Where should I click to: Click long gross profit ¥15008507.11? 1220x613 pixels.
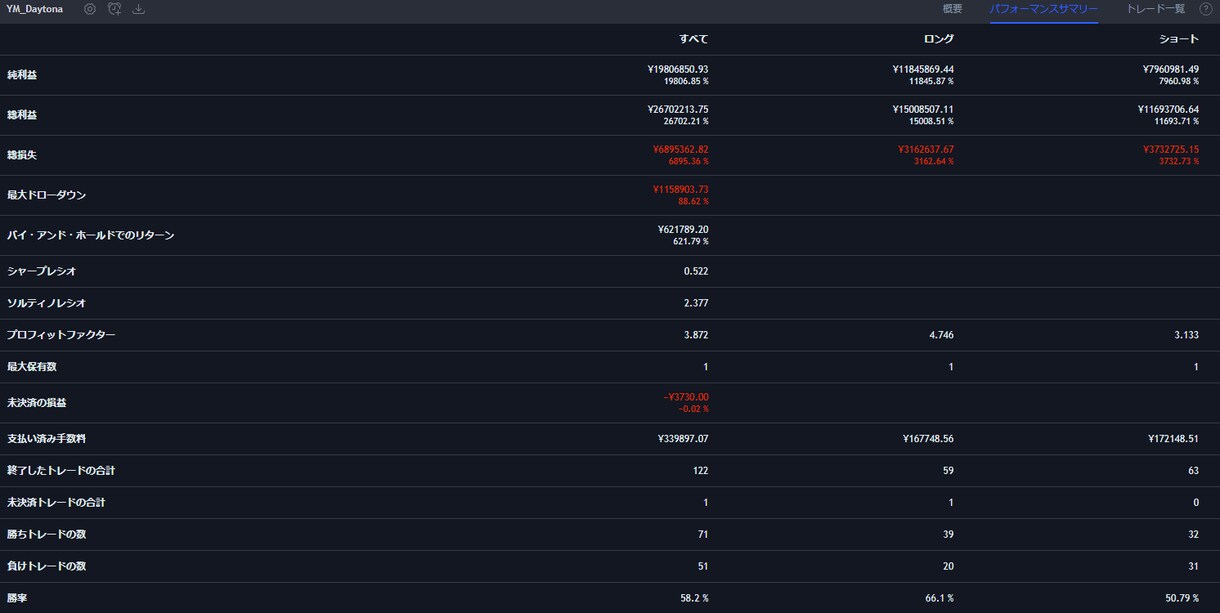[923, 109]
